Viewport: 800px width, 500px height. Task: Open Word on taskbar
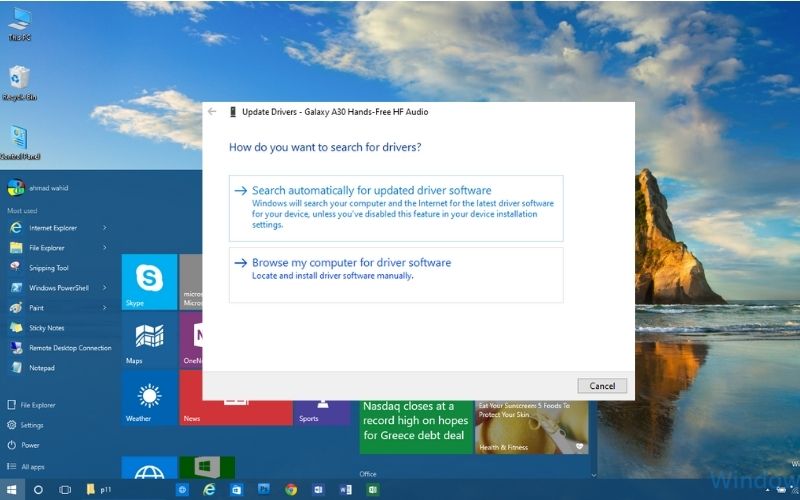(345, 490)
